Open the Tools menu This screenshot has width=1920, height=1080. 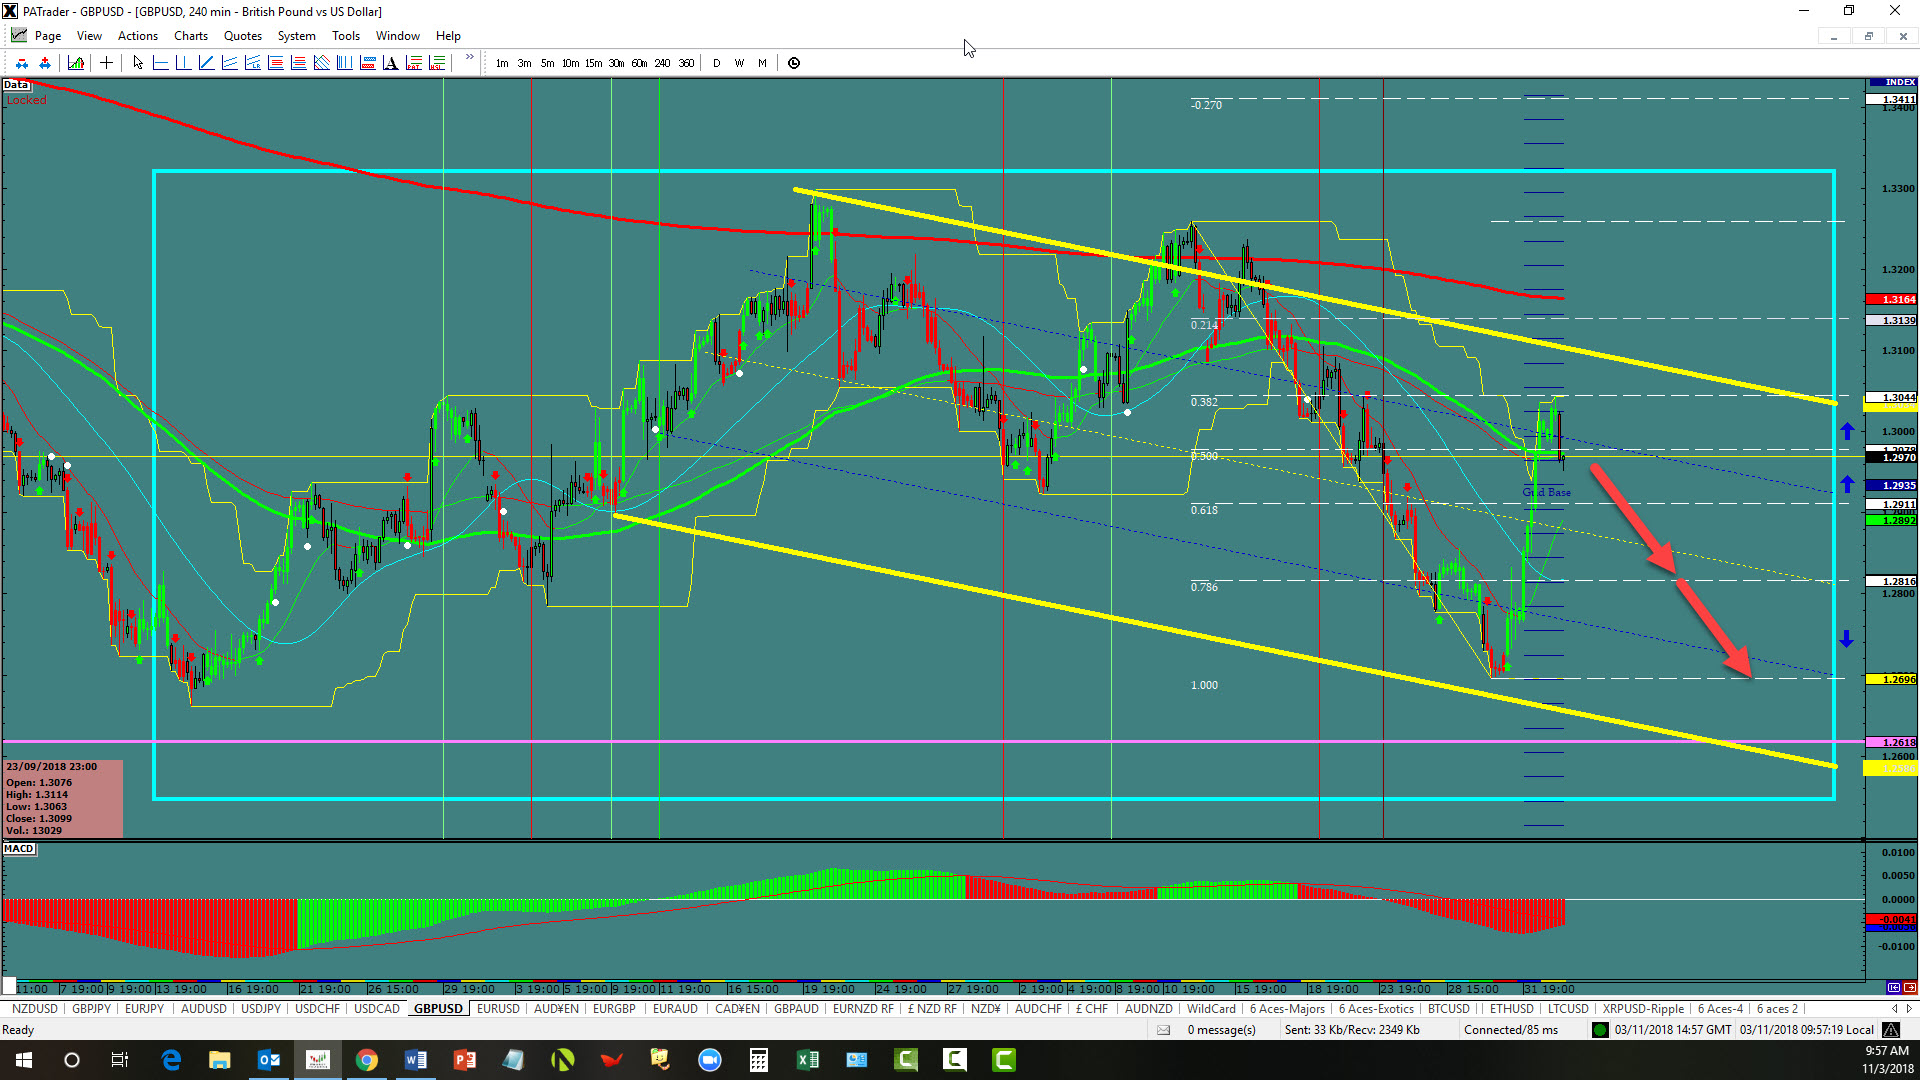(345, 36)
